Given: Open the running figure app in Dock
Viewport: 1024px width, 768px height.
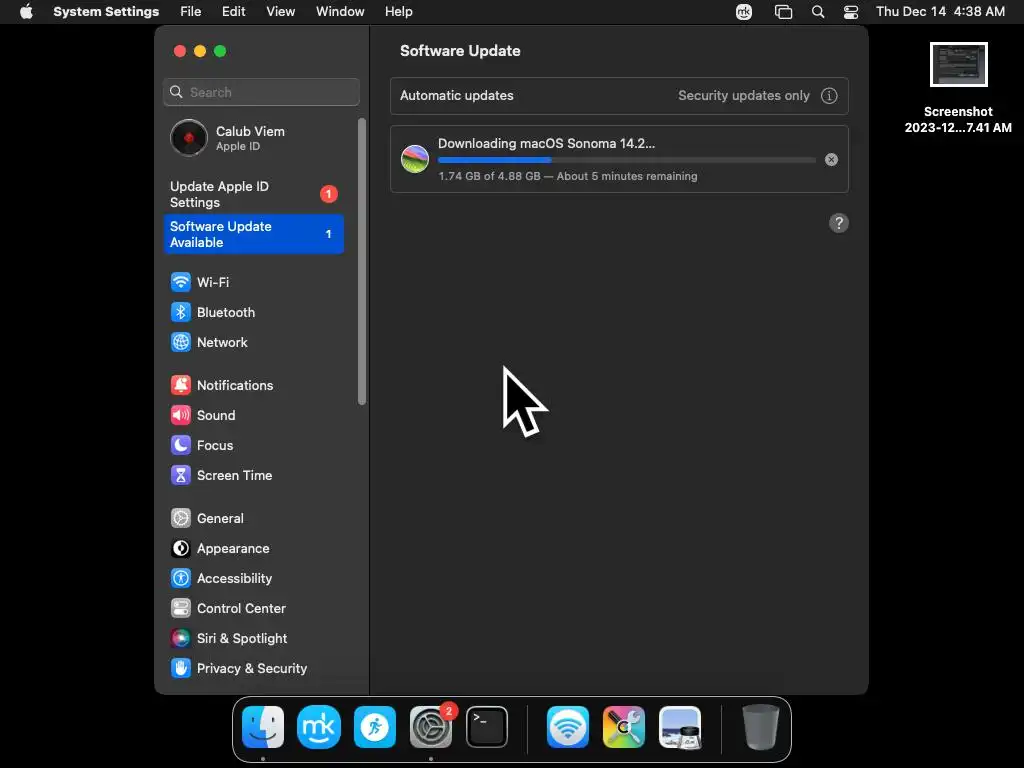Looking at the screenshot, I should coord(375,727).
